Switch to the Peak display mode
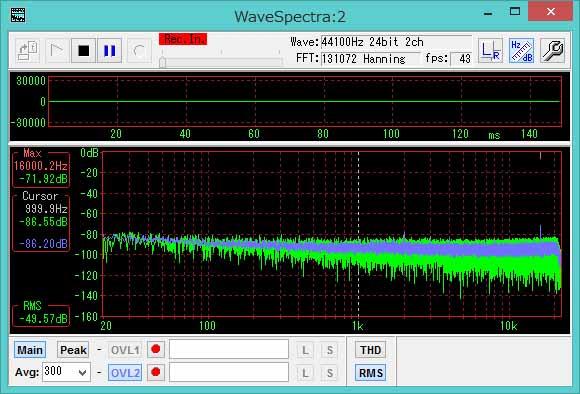580x394 pixels. [x=73, y=350]
